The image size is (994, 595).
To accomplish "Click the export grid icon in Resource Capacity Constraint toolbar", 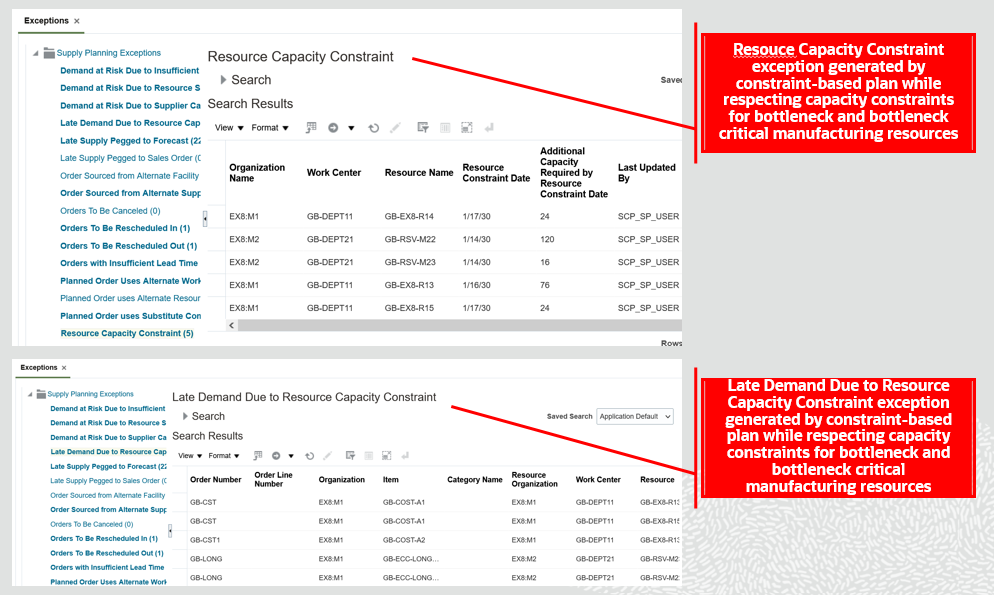I will (311, 127).
